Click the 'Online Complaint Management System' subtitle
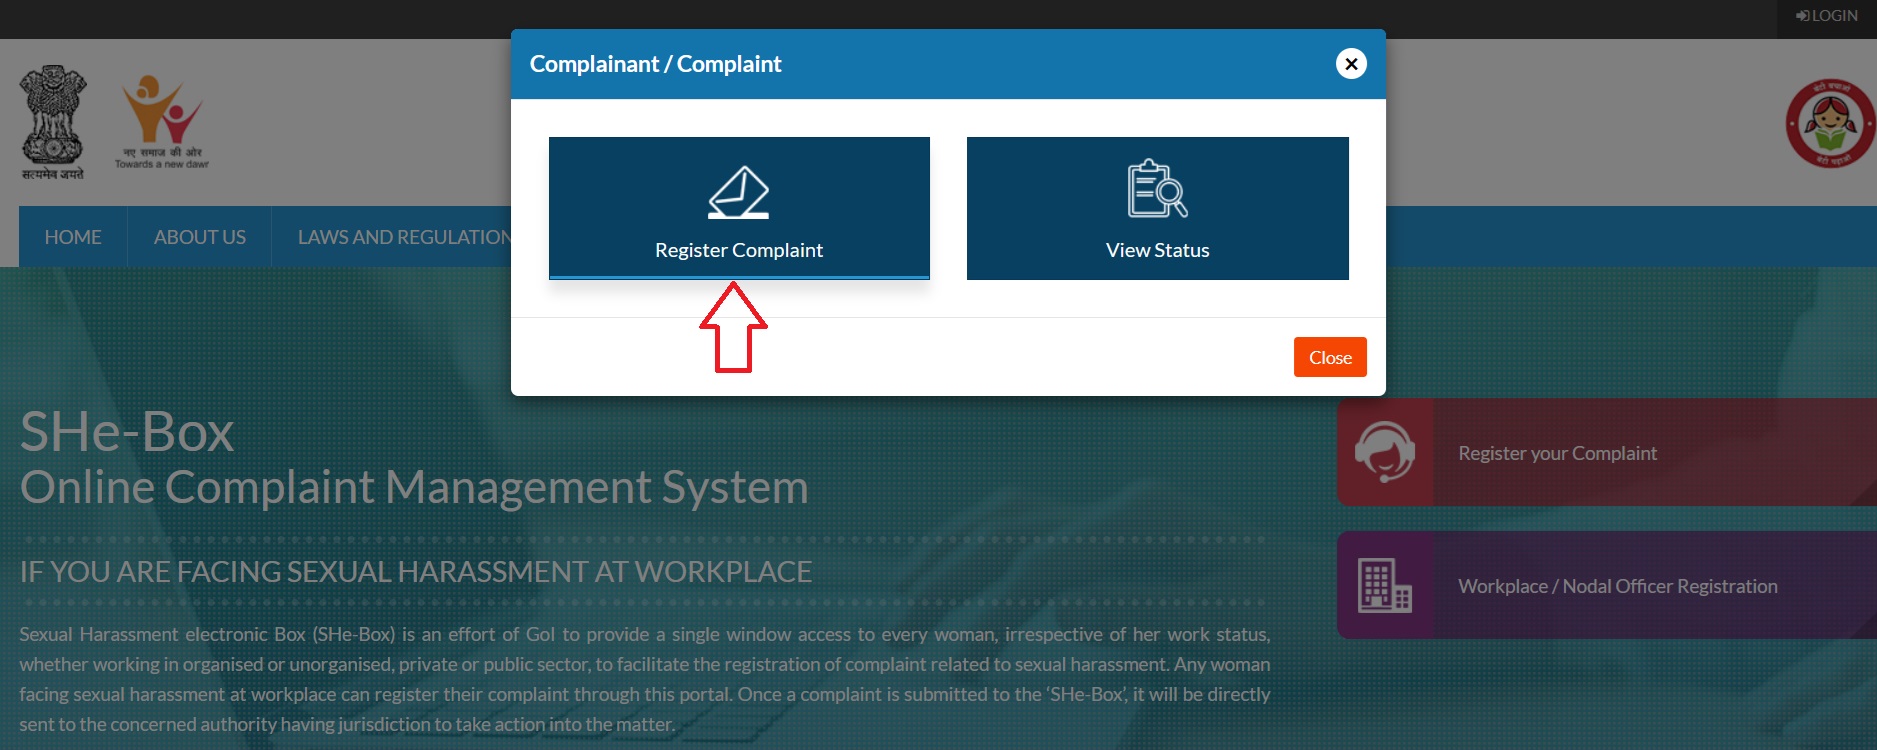The width and height of the screenshot is (1877, 750). [x=414, y=487]
